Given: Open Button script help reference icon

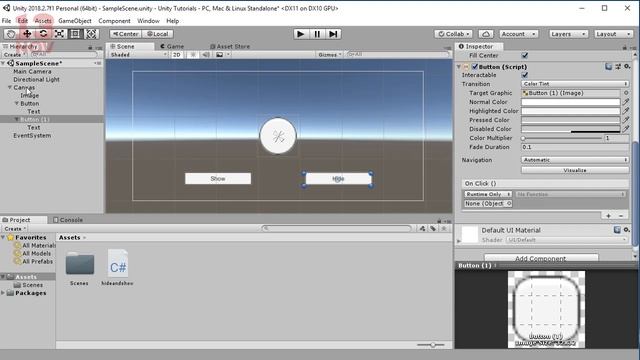Looking at the screenshot, I should [x=609, y=67].
